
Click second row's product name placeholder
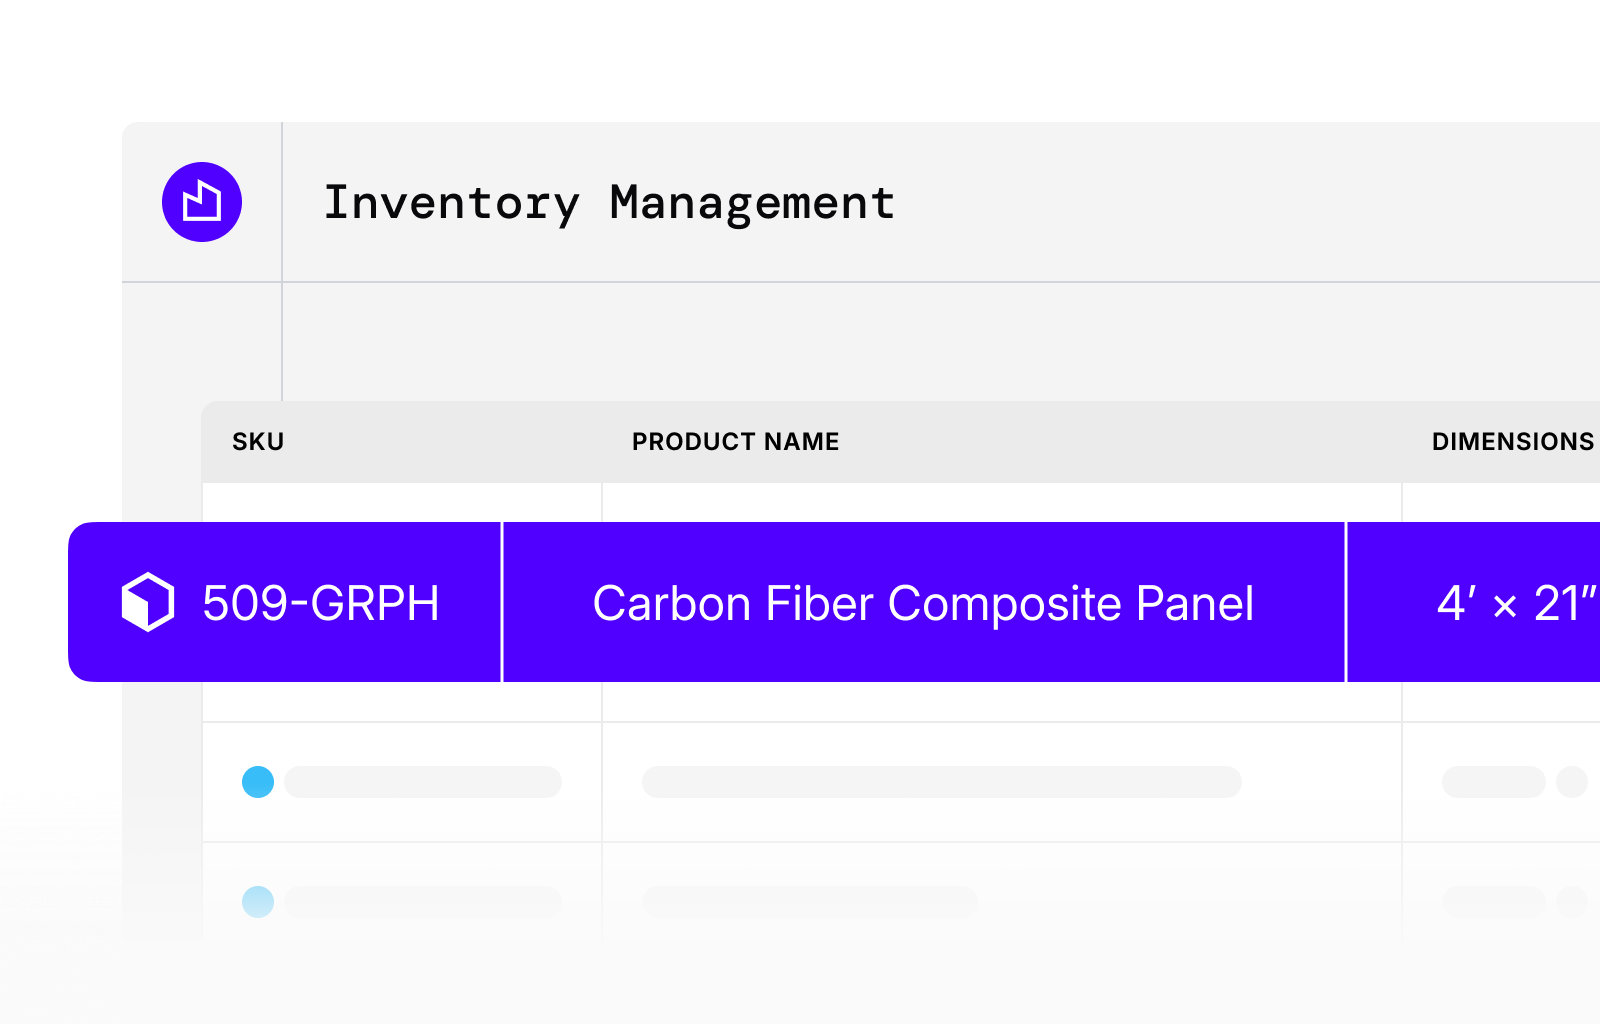point(941,782)
